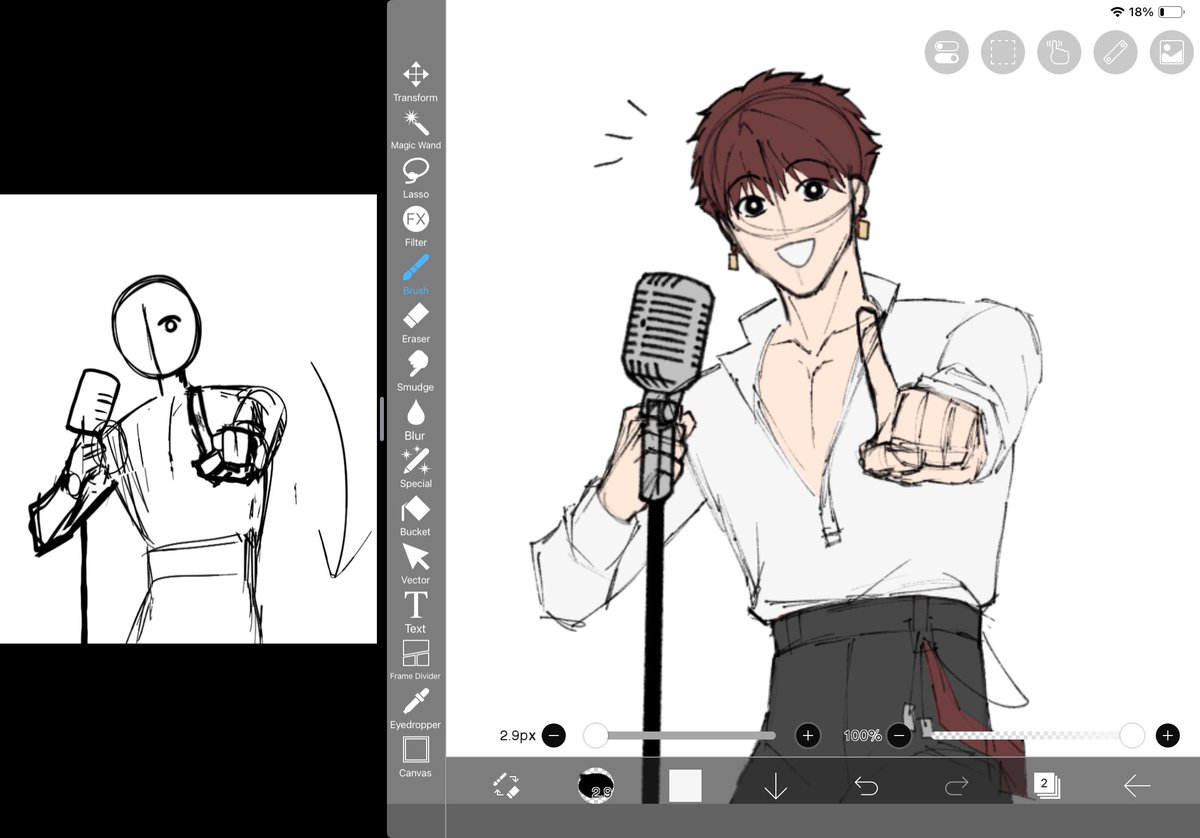Select the Transform tool

415,82
